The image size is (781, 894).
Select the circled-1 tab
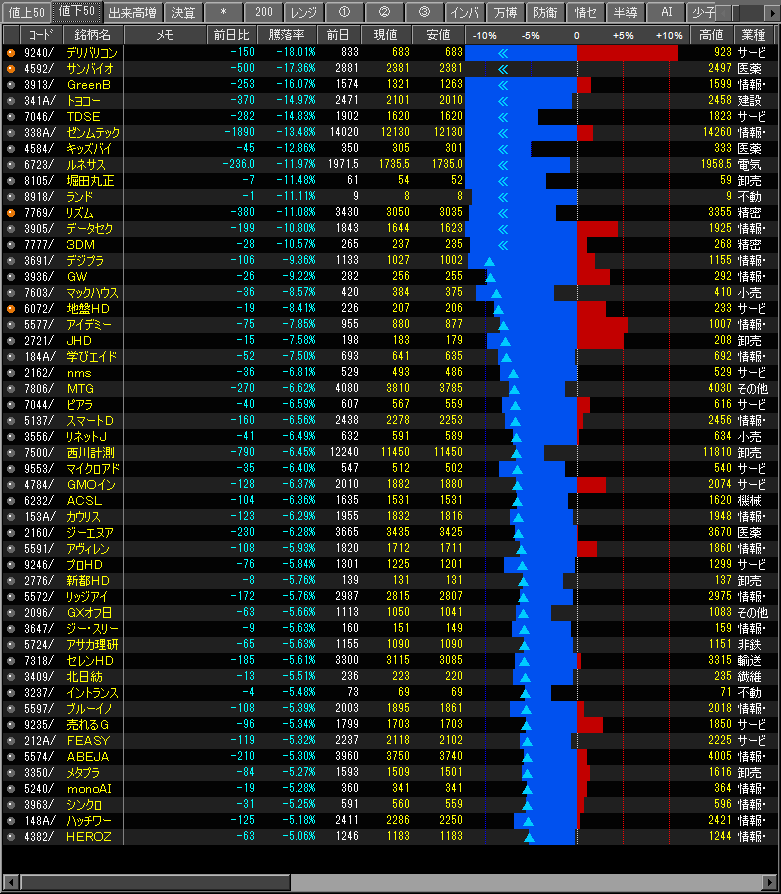(344, 12)
